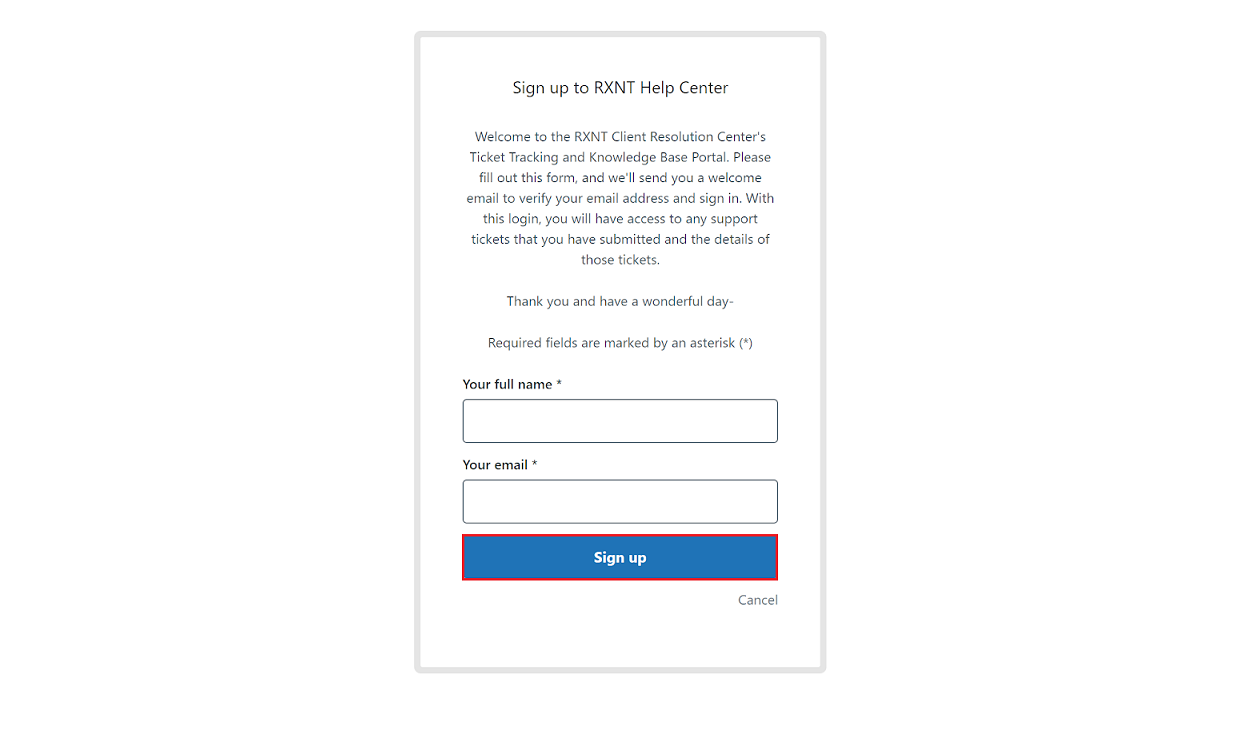1244x744 pixels.
Task: Click the blue Sign up button
Action: [620, 558]
